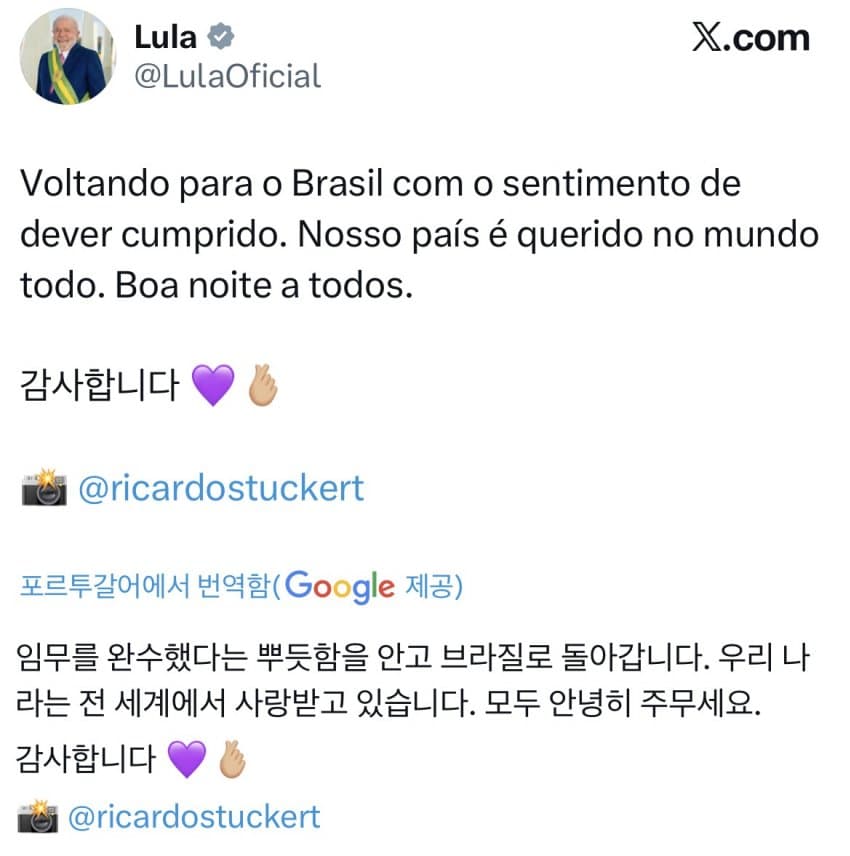Open the first @ricardostuckert mention
The image size is (850, 856).
point(221,488)
